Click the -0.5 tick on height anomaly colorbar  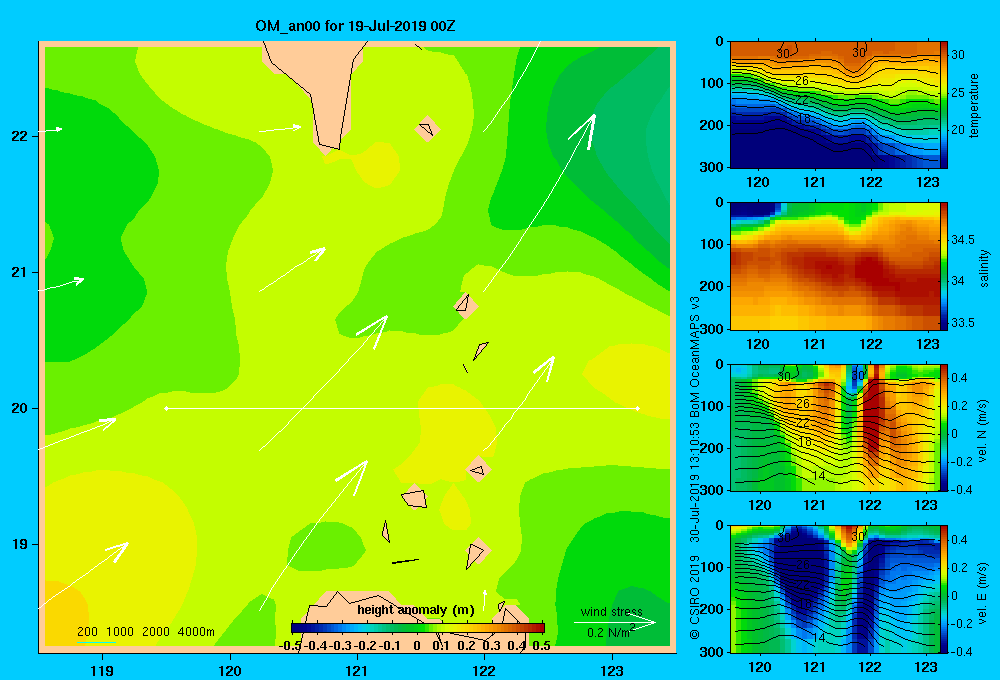(x=290, y=646)
